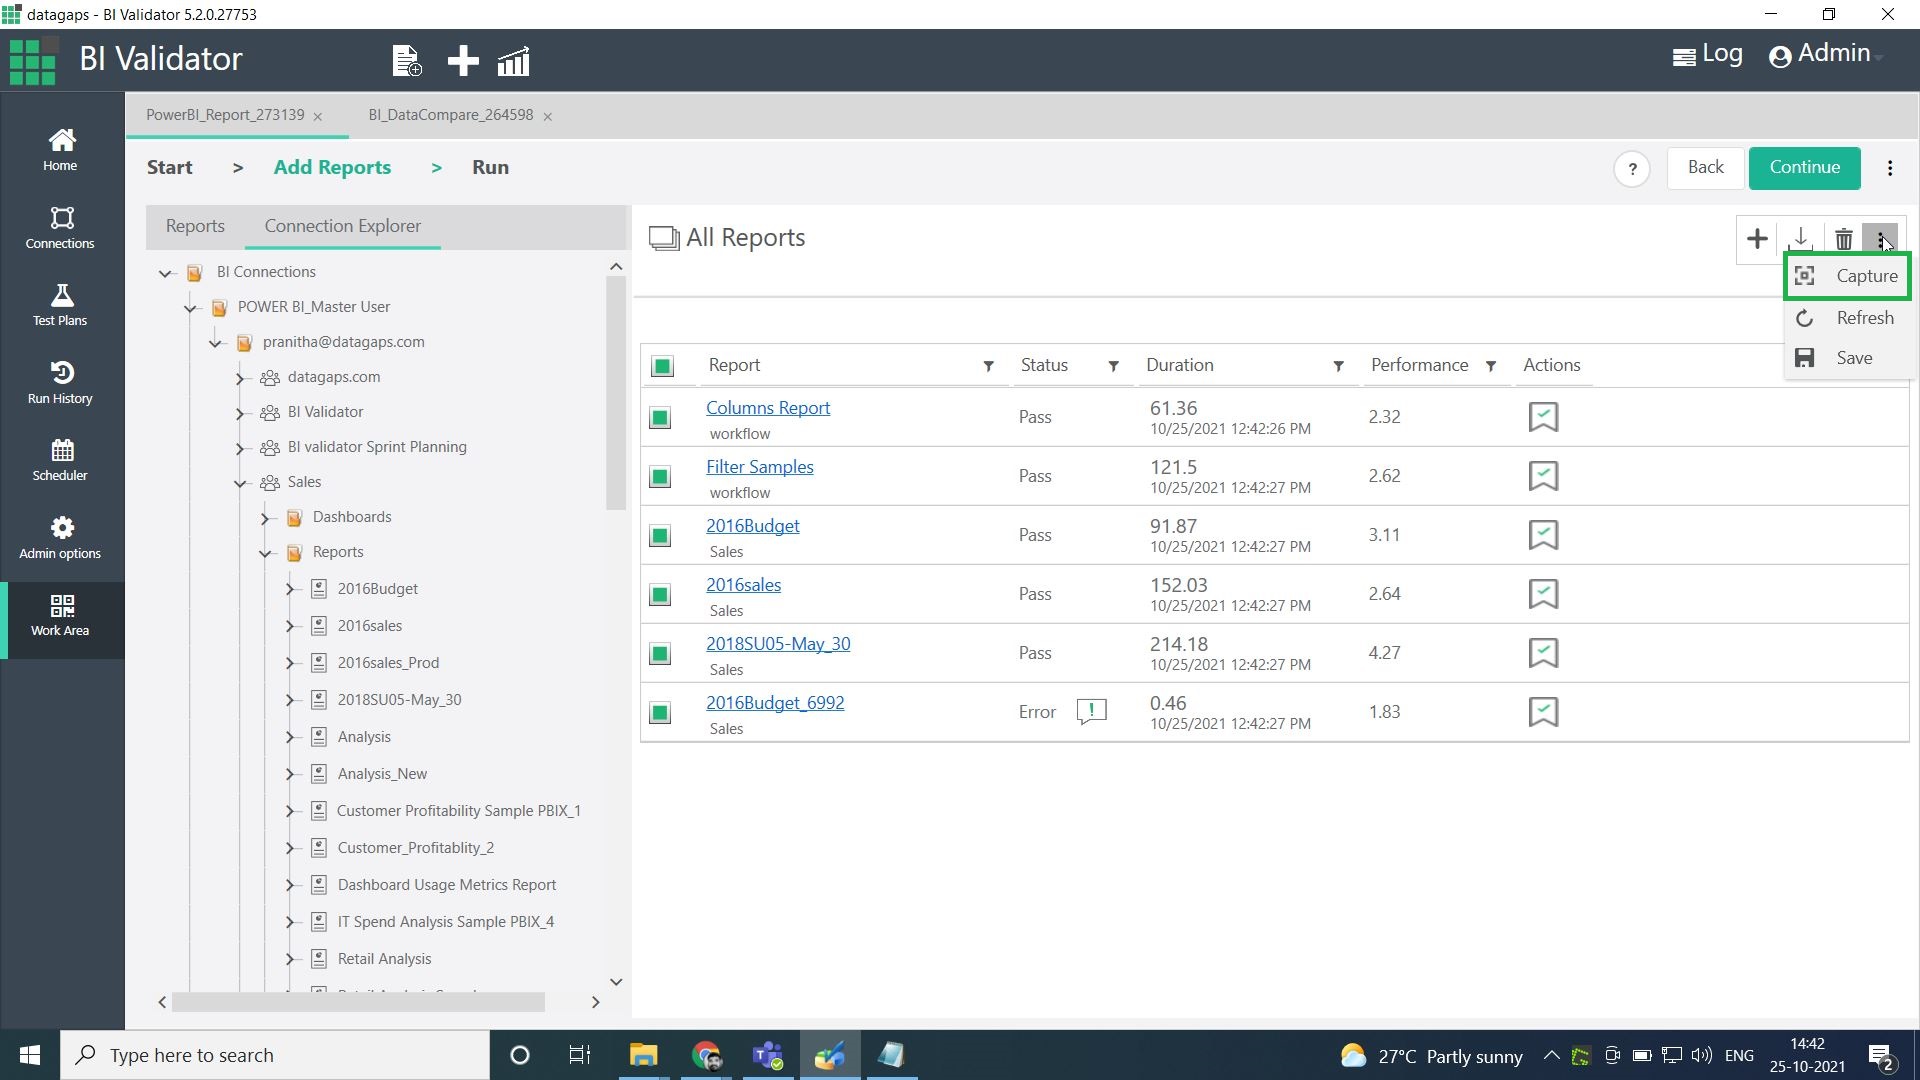The image size is (1920, 1080).
Task: Uncheck the select-all header checkbox
Action: pos(662,366)
